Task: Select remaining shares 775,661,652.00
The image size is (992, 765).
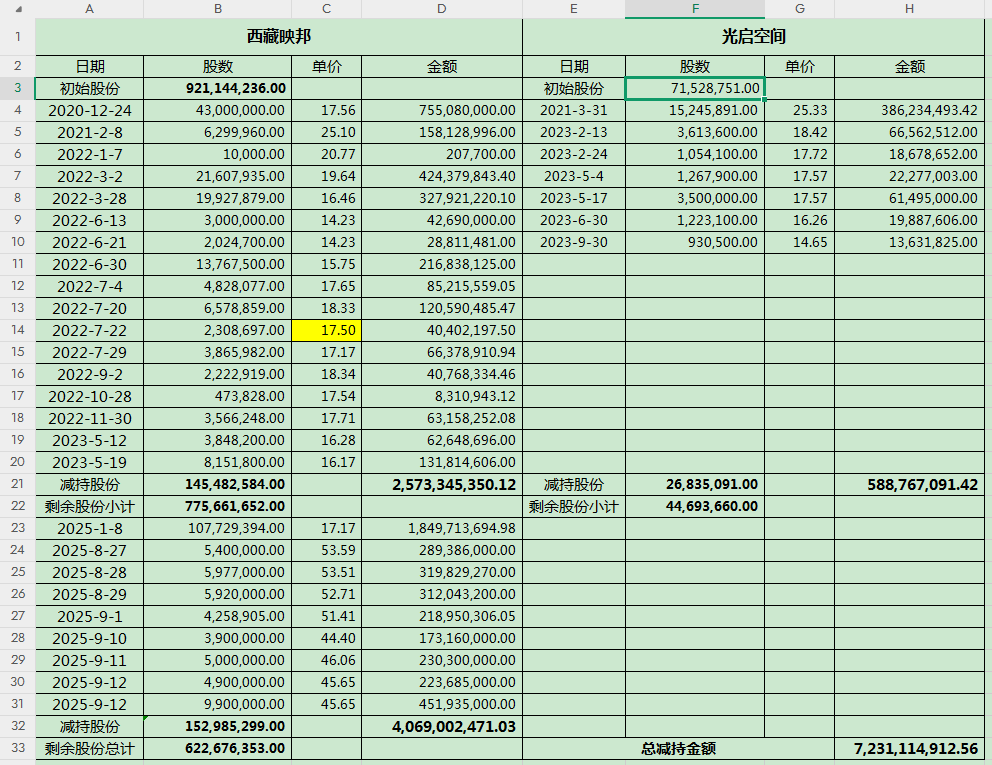Action: [x=218, y=506]
